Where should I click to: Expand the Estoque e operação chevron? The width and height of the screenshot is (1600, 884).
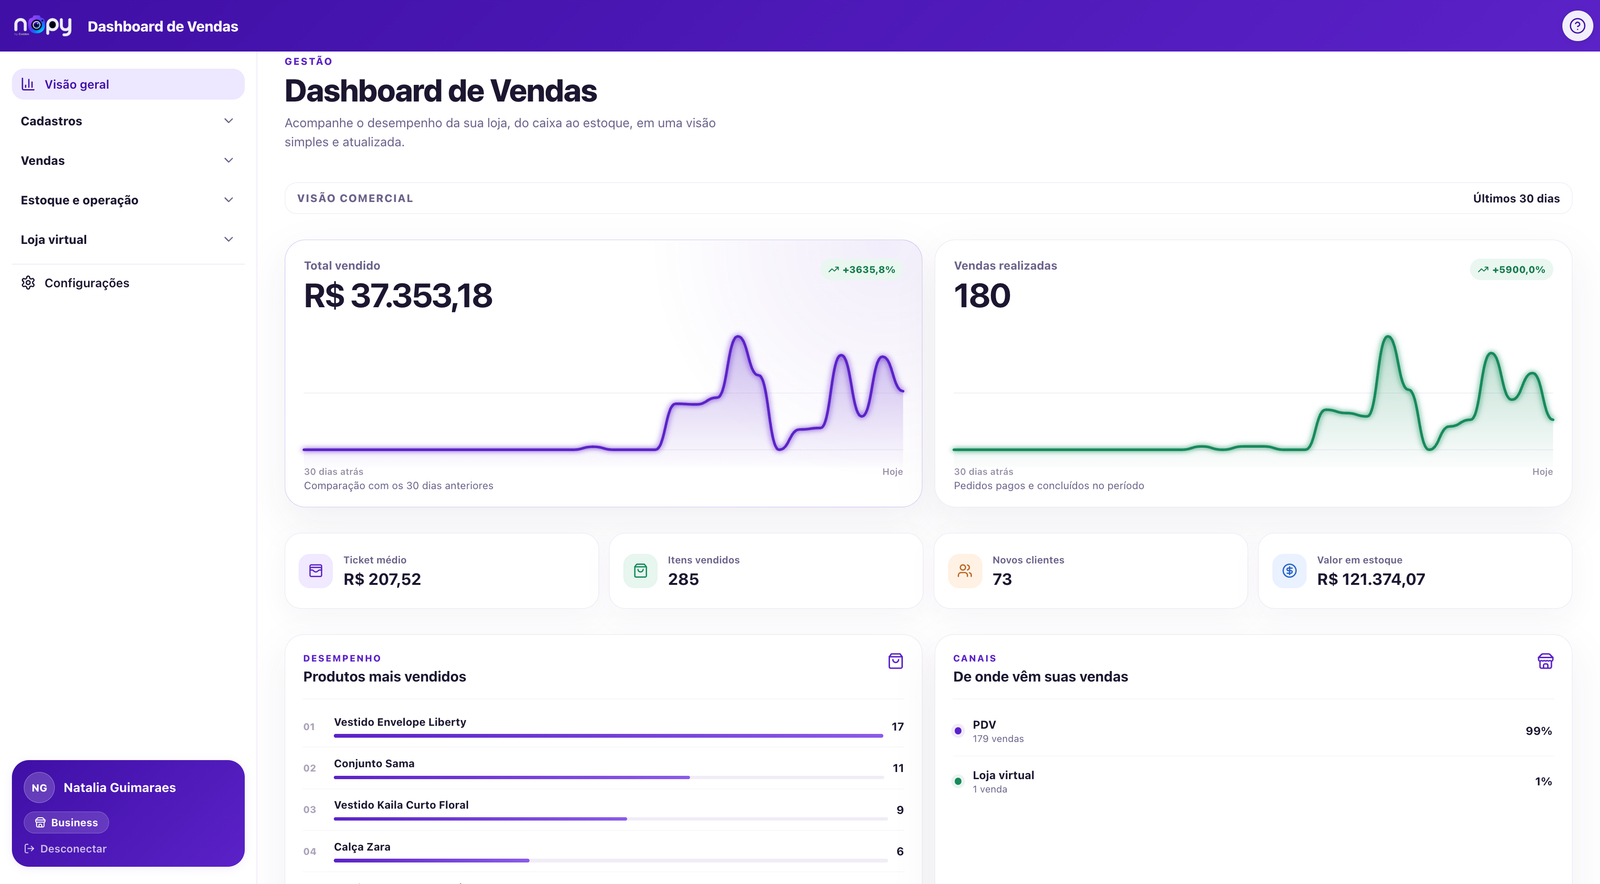229,200
